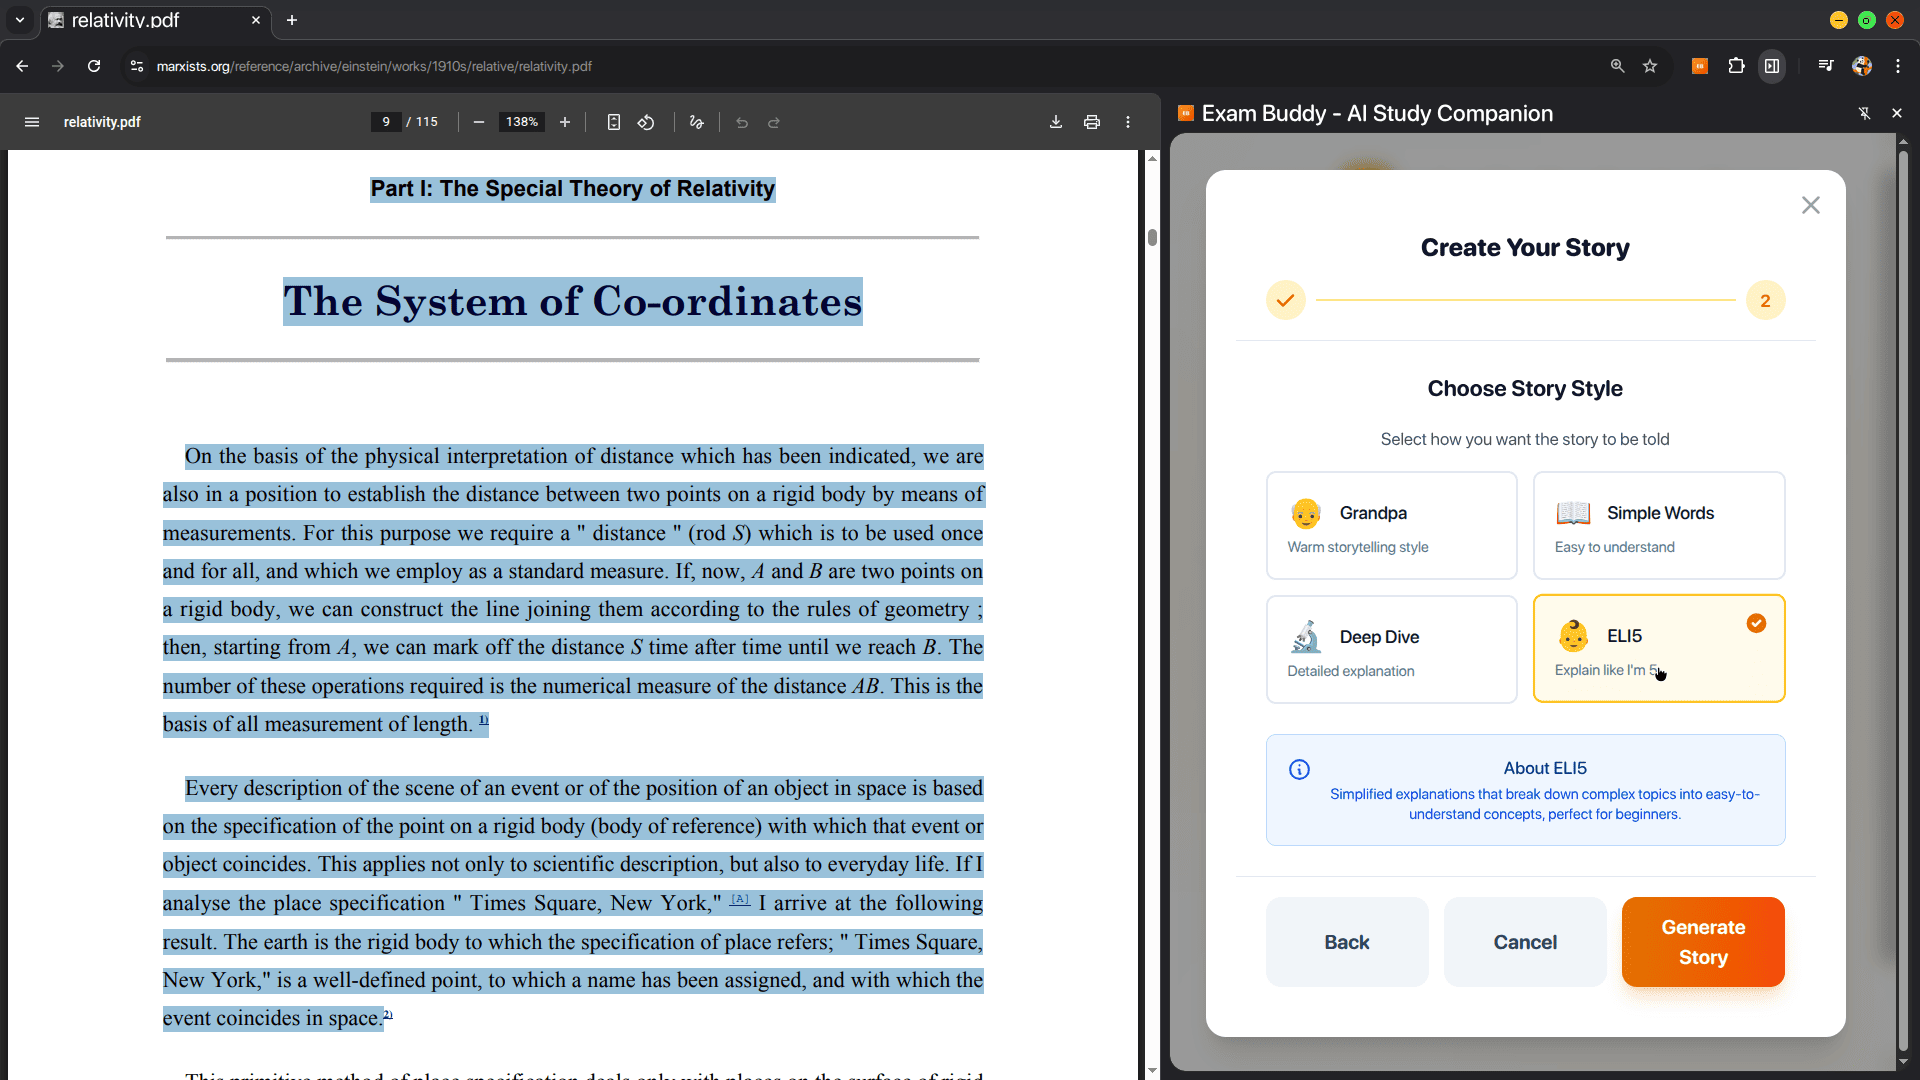The height and width of the screenshot is (1080, 1920).
Task: Open the PDF sidebar hamburger menu
Action: click(x=32, y=122)
